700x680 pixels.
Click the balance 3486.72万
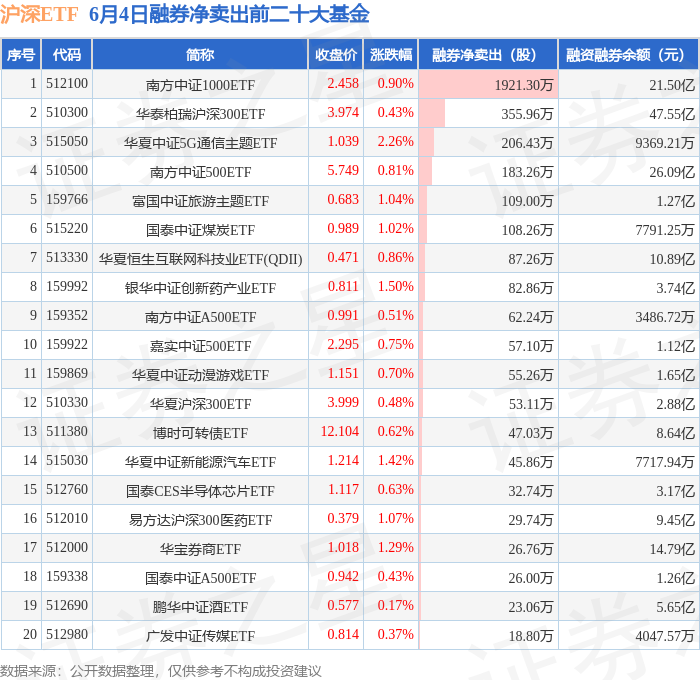[665, 317]
